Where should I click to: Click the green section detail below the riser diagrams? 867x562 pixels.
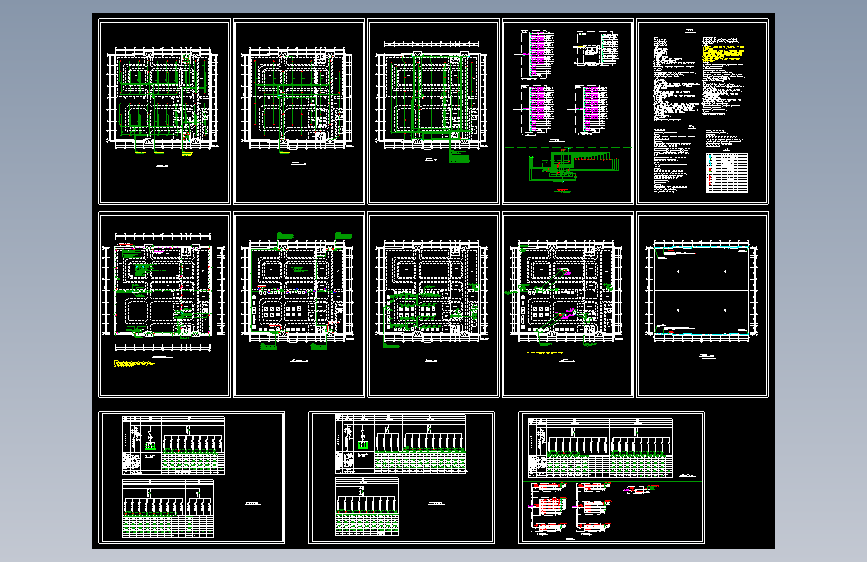(573, 165)
